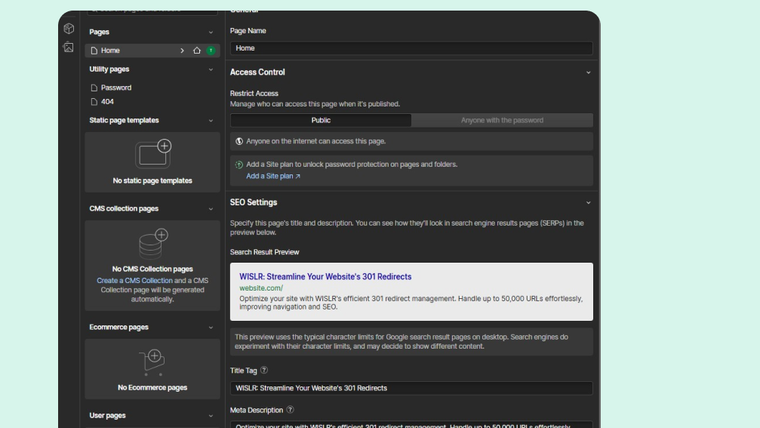Click the green status badge on Home row
Image resolution: width=760 pixels, height=428 pixels.
[x=211, y=50]
